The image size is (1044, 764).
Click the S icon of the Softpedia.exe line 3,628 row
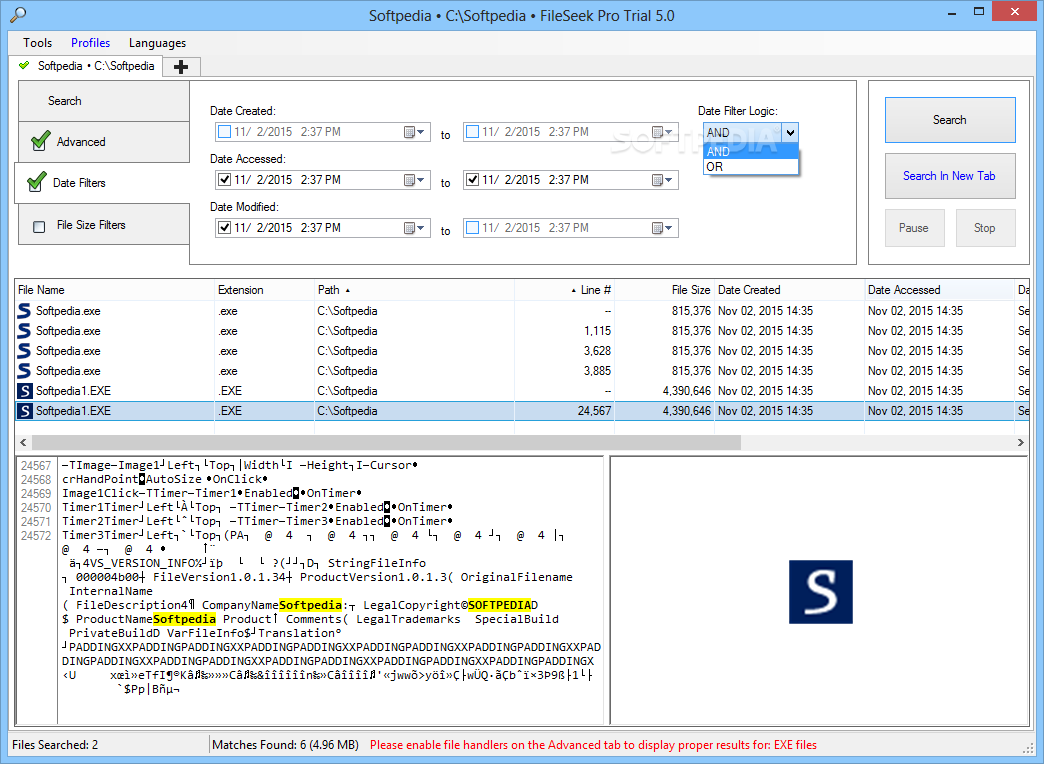(24, 350)
